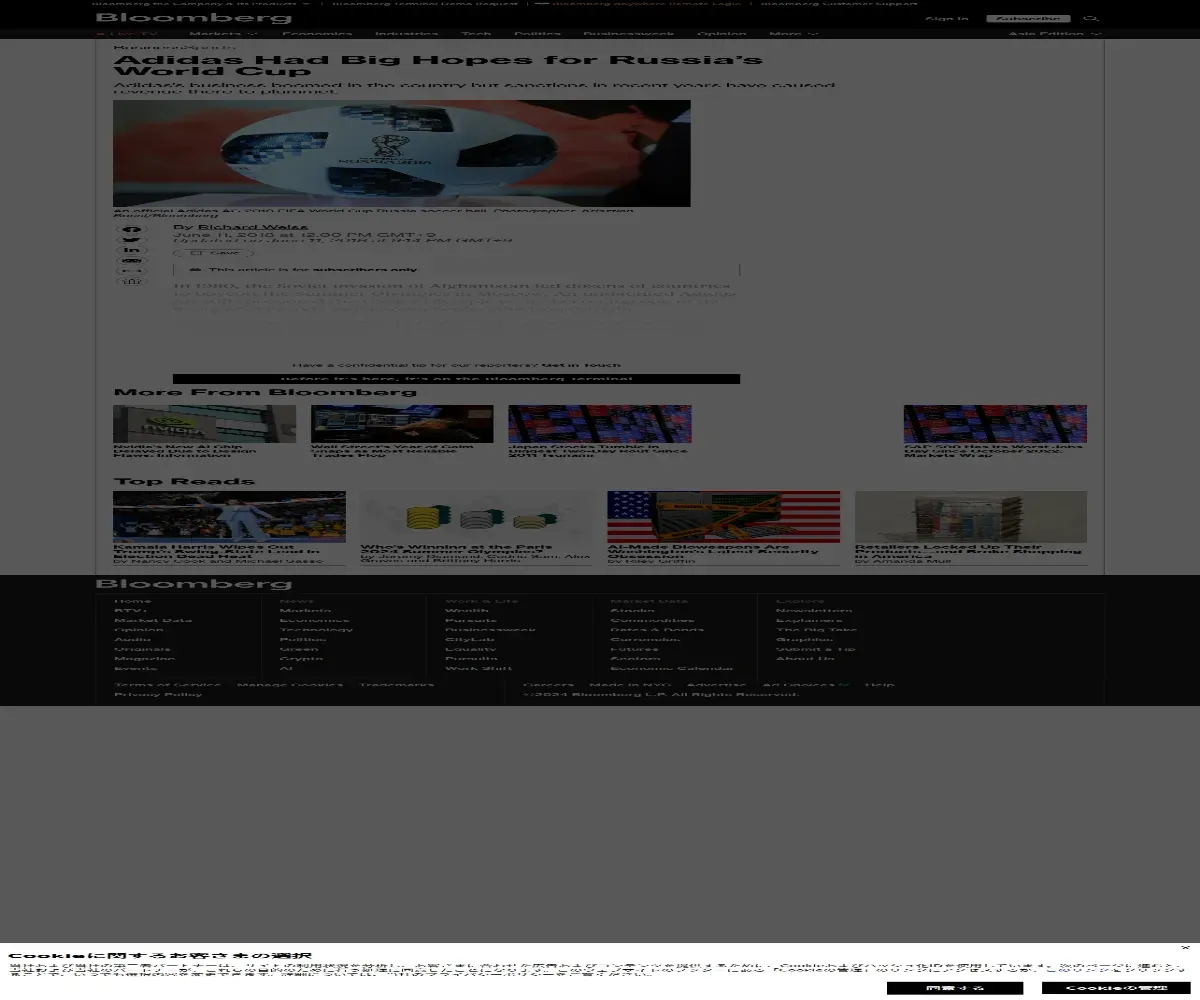Open The Big Take footer link
The image size is (1200, 1000).
(817, 630)
